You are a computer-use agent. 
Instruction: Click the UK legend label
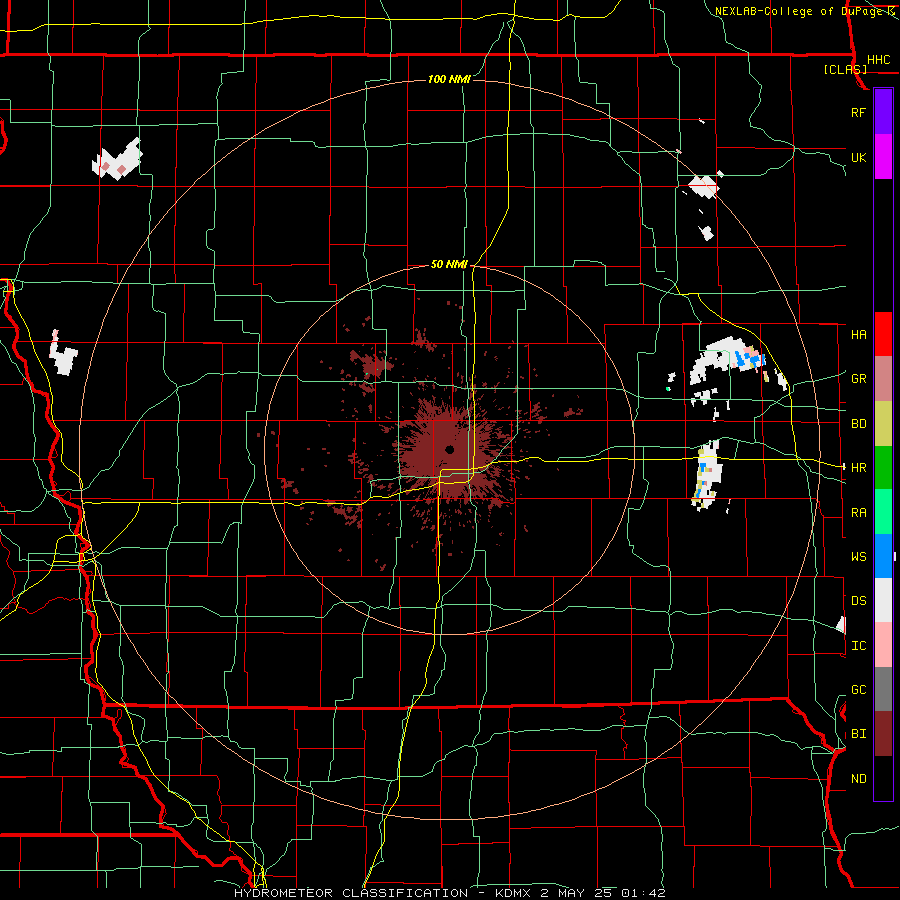(859, 157)
